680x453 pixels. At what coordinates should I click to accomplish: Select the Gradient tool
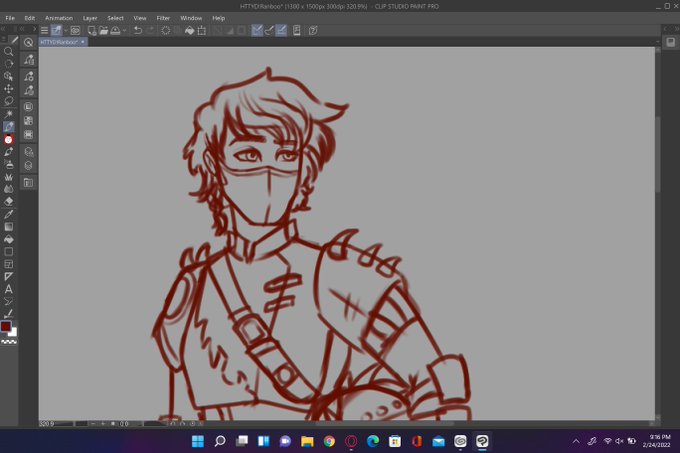click(x=8, y=227)
